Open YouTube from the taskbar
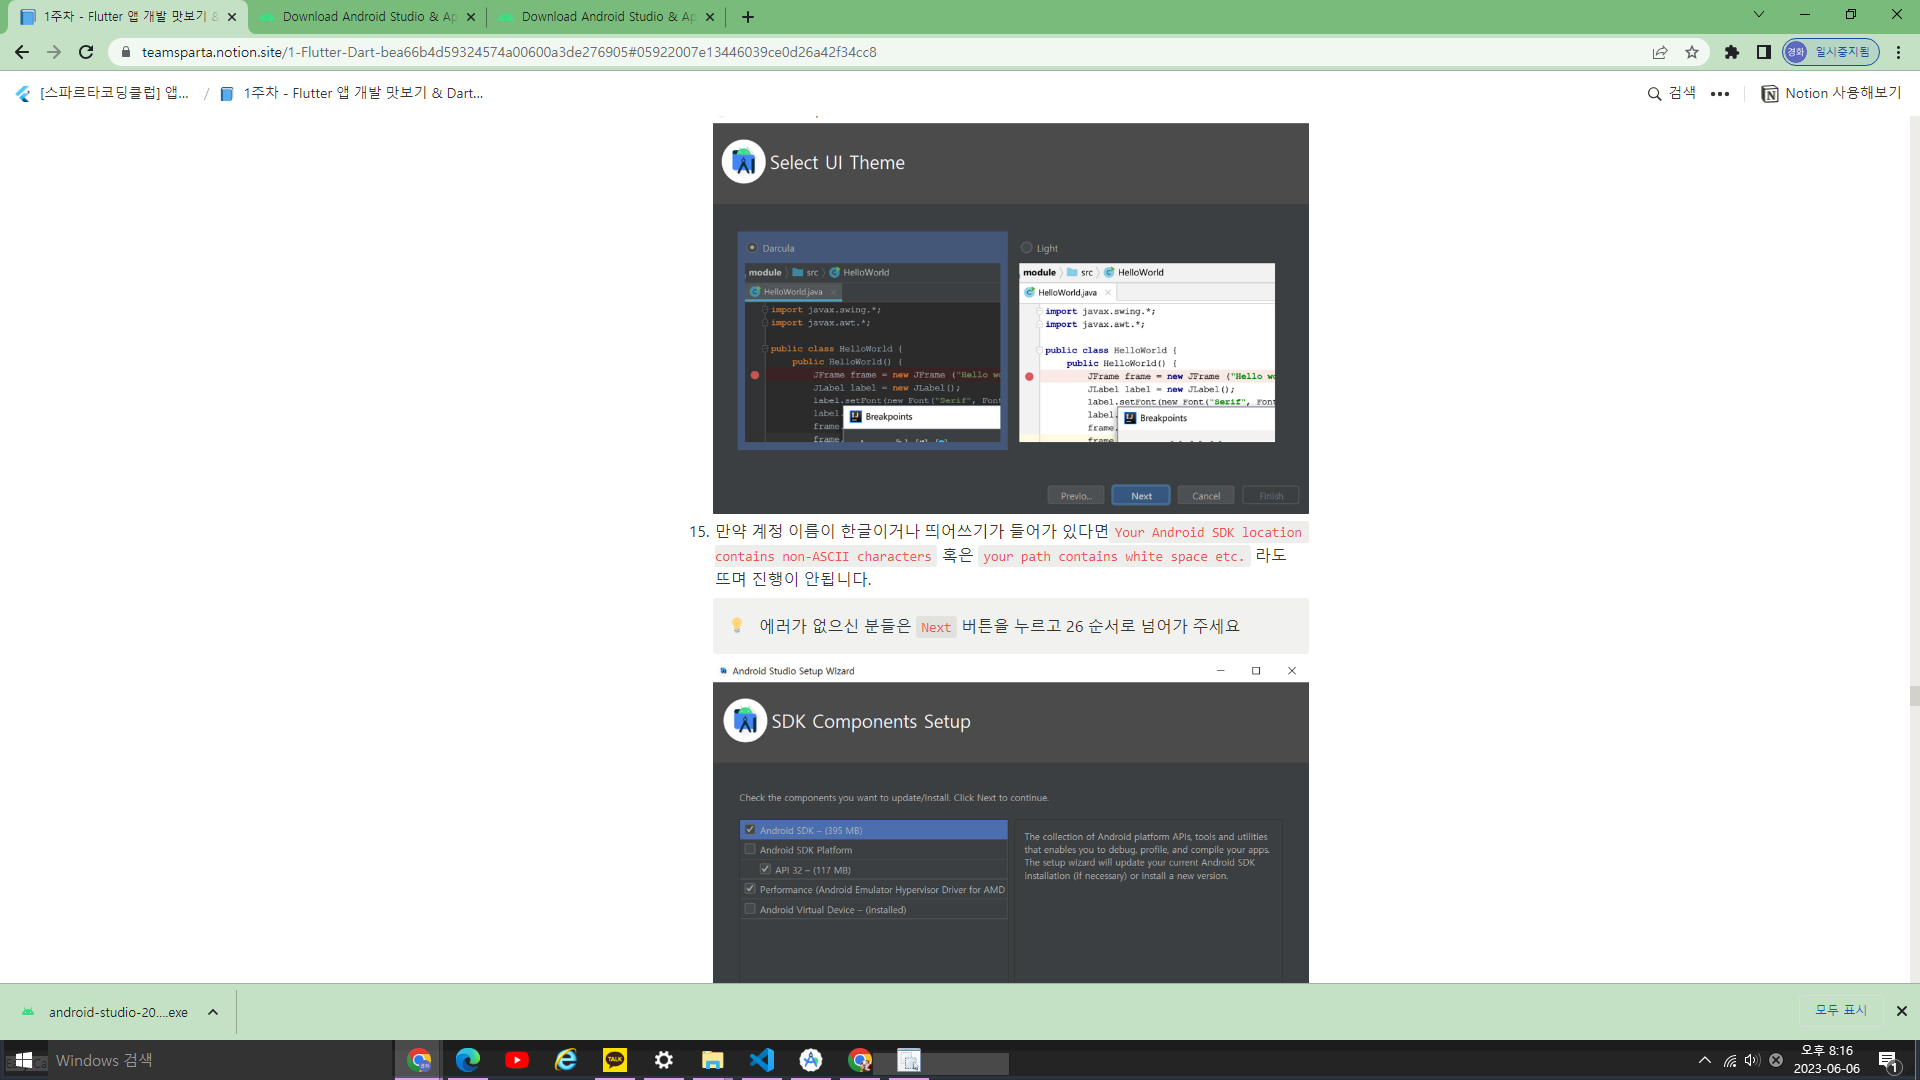This screenshot has height=1080, width=1920. (x=517, y=1060)
